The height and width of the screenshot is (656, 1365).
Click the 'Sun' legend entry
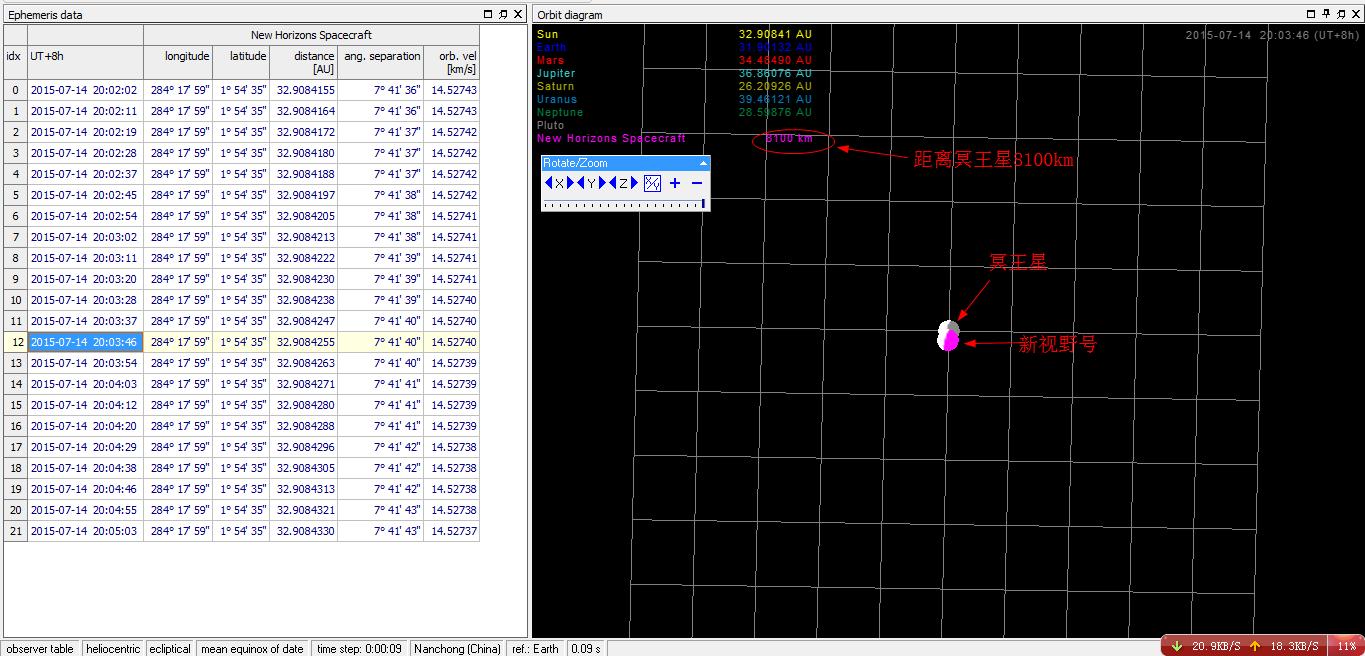(x=548, y=34)
